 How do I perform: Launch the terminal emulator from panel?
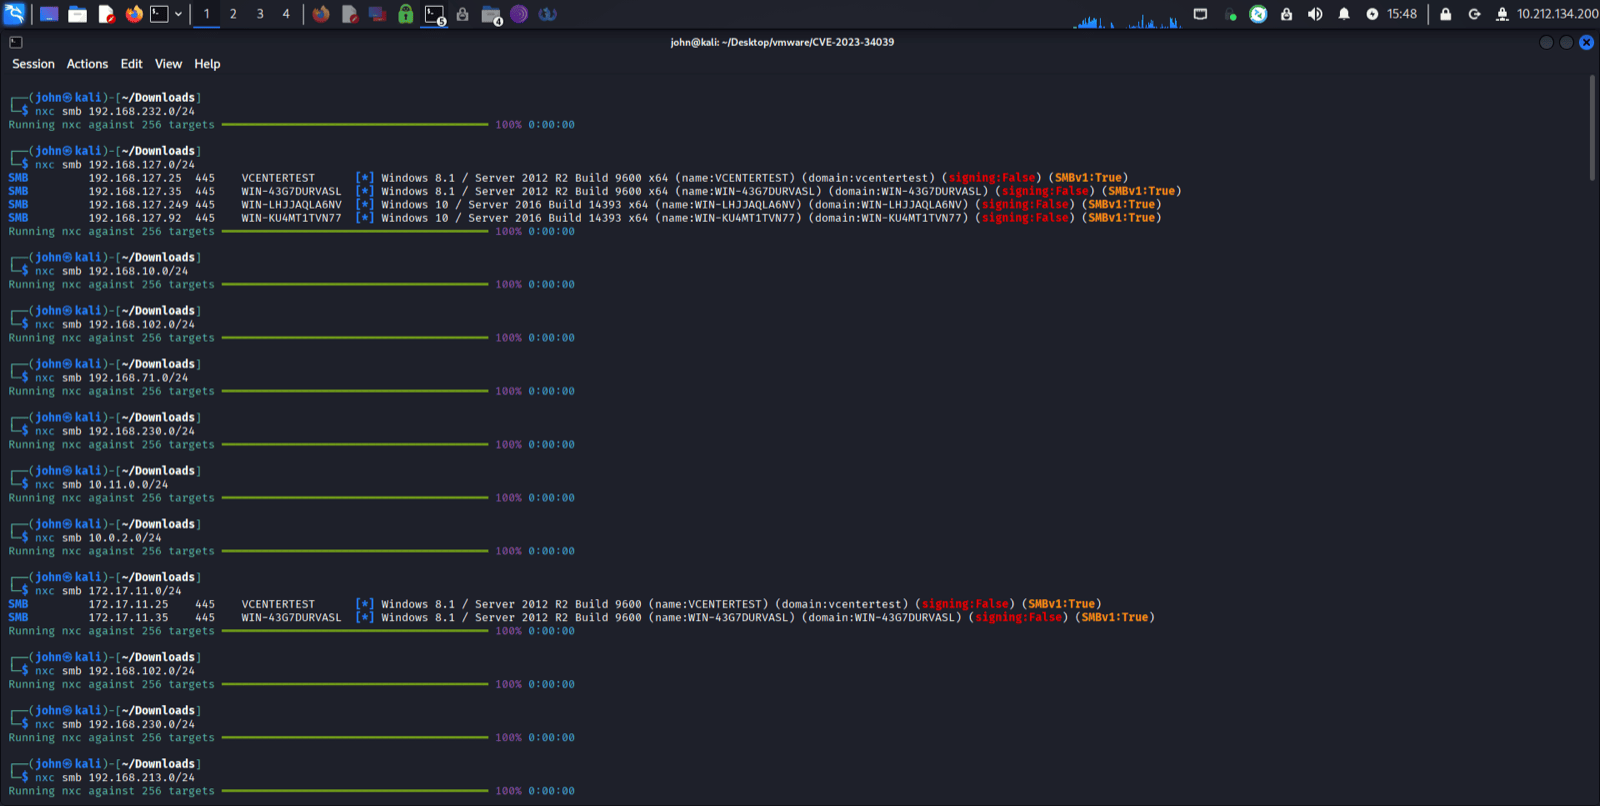tap(159, 14)
